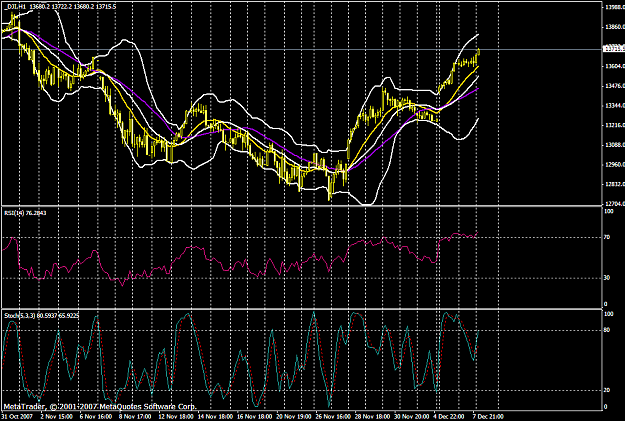Click the 28 Nov 18:00 time label

(x=372, y=417)
